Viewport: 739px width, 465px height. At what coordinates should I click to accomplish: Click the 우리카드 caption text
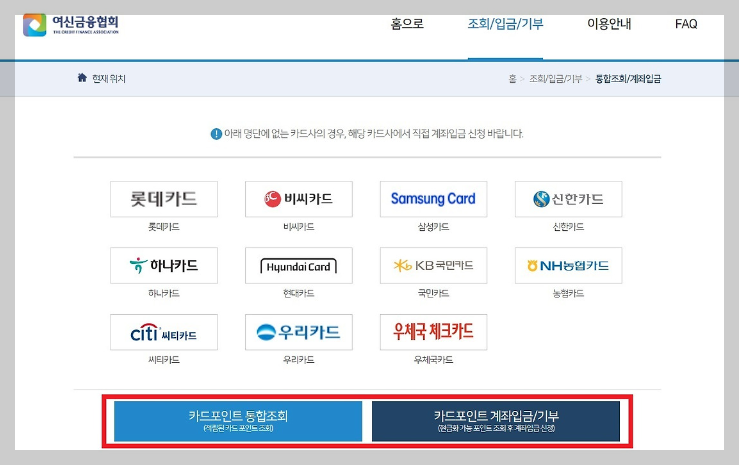point(299,360)
